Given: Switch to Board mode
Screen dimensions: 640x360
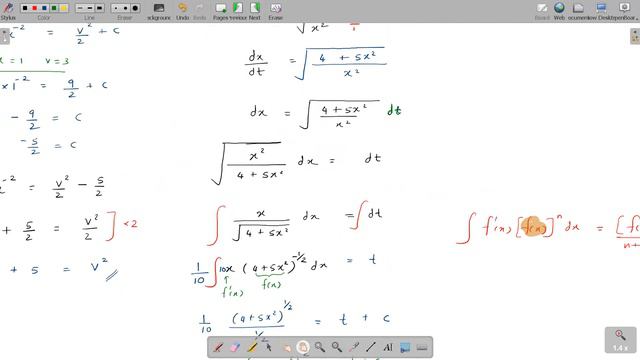Looking at the screenshot, I should [542, 11].
